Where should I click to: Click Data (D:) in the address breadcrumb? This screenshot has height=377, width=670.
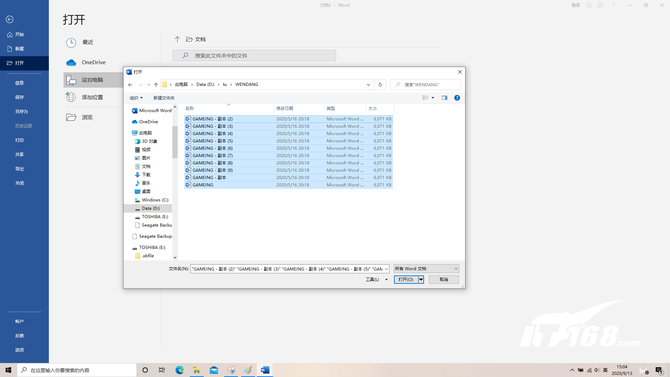pos(205,85)
